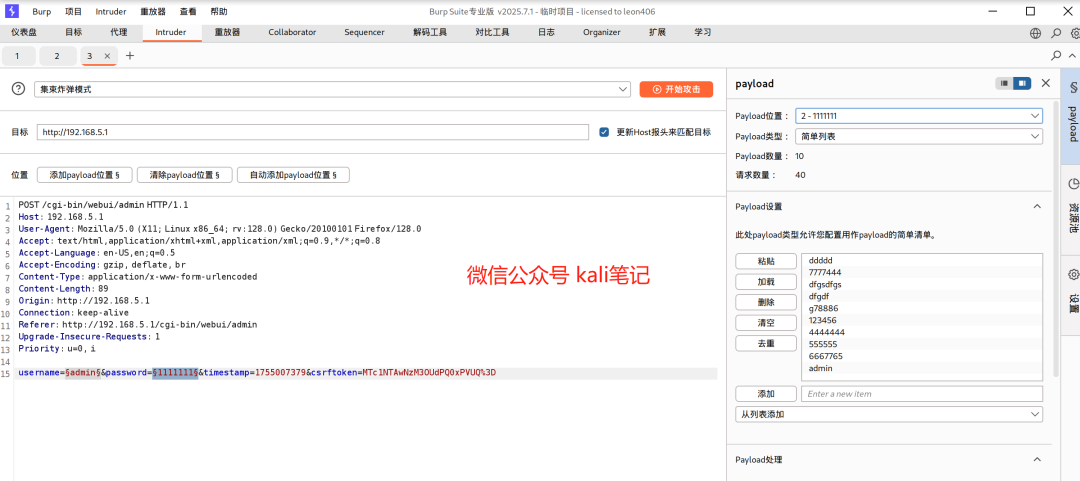Collapse the Payload处理 section
Image resolution: width=1080 pixels, height=481 pixels.
(x=1036, y=460)
